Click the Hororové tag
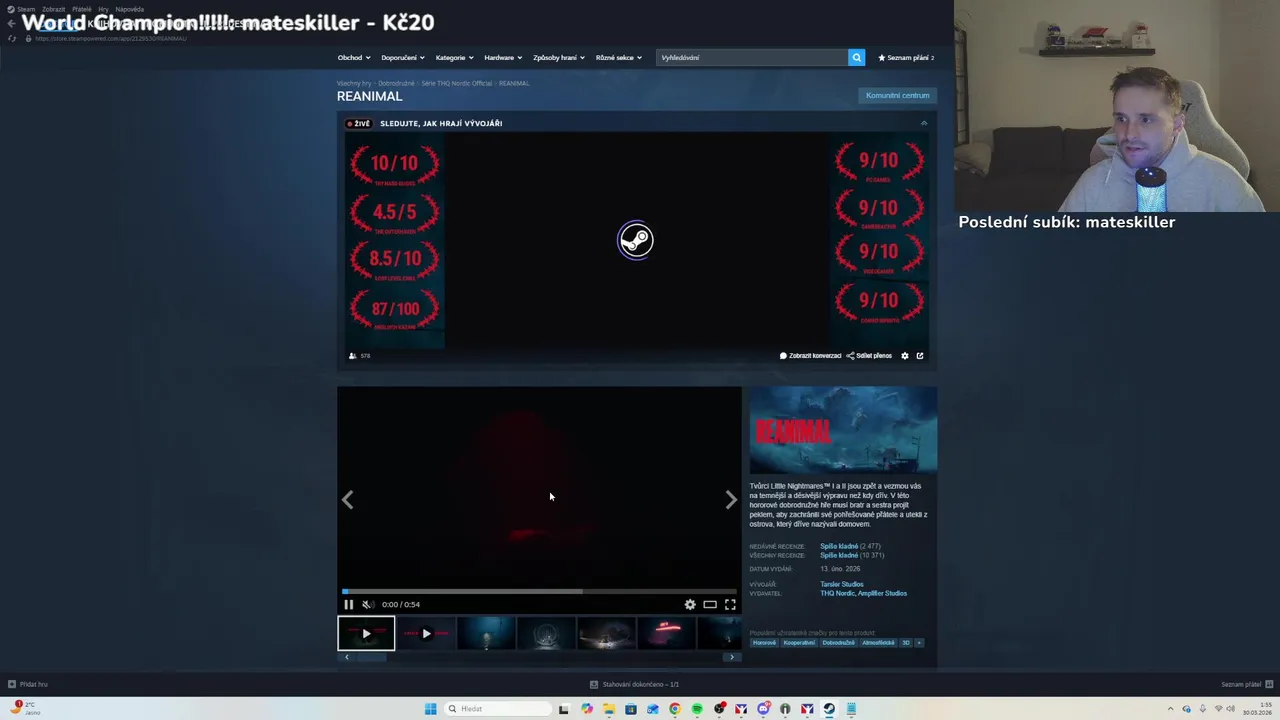The height and width of the screenshot is (720, 1280). (764, 643)
